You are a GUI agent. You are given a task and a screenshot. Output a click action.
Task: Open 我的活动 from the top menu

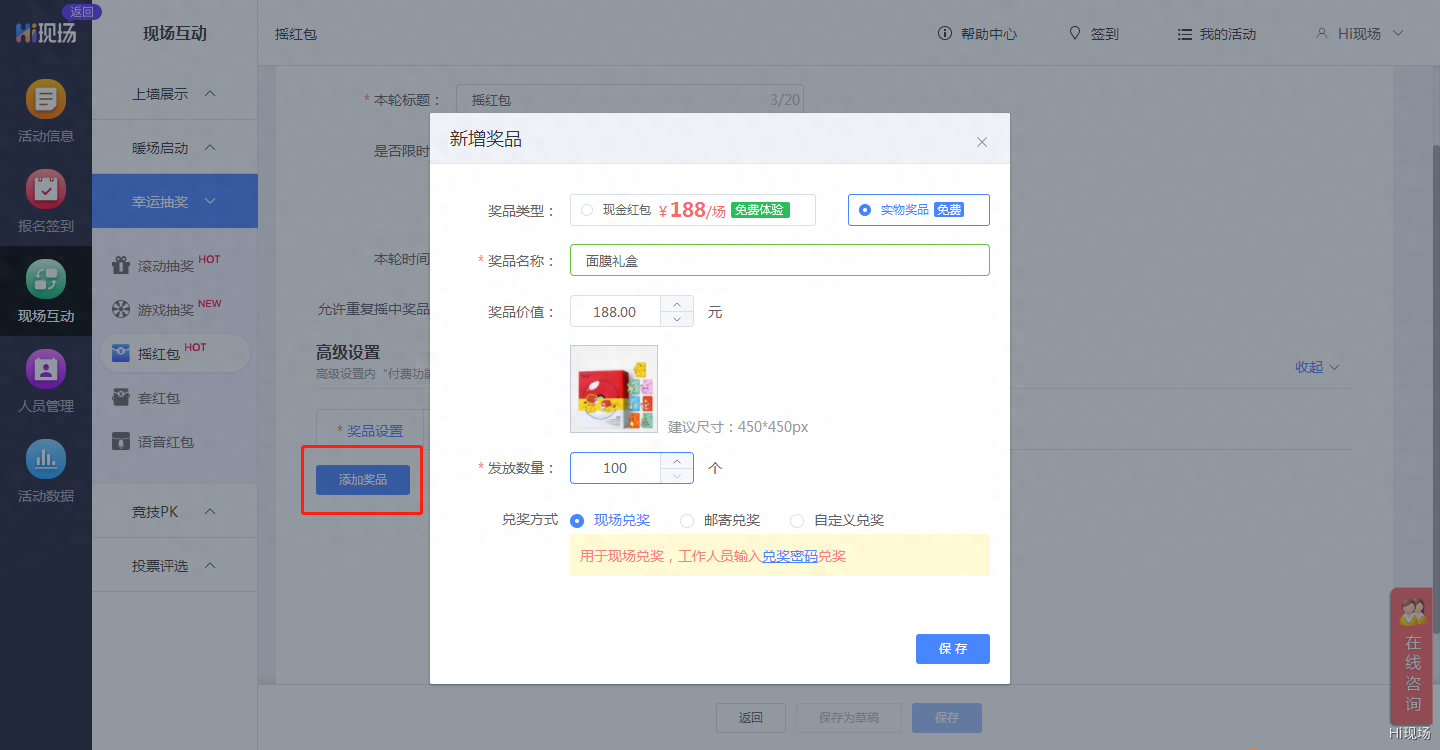[1216, 33]
